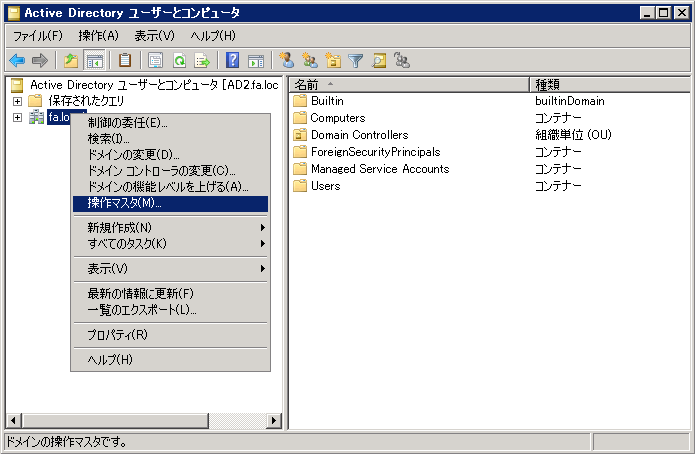Screen dimensions: 695x454
Task: Open Help via blue question mark icon
Action: pyautogui.click(x=232, y=60)
